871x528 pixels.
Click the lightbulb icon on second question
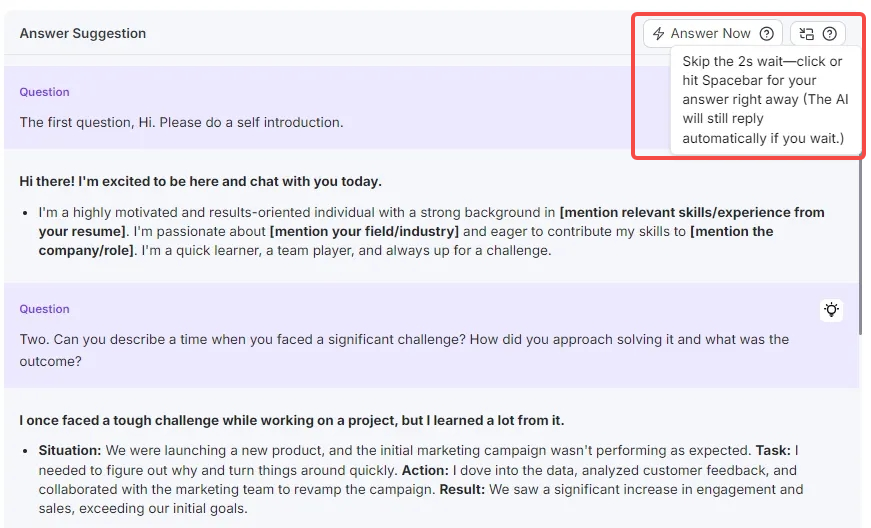click(831, 310)
